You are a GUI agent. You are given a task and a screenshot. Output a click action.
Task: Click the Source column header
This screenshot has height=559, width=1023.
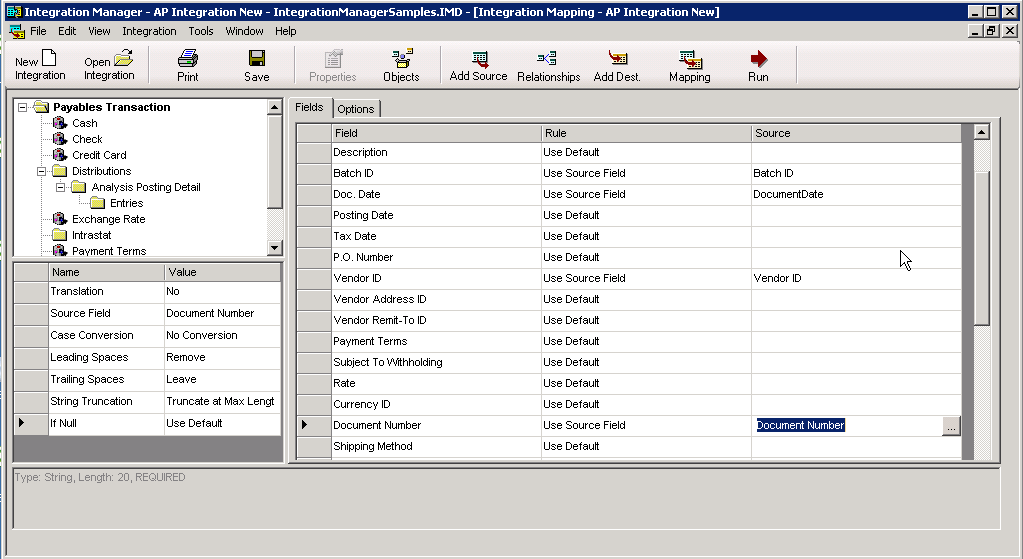[857, 133]
